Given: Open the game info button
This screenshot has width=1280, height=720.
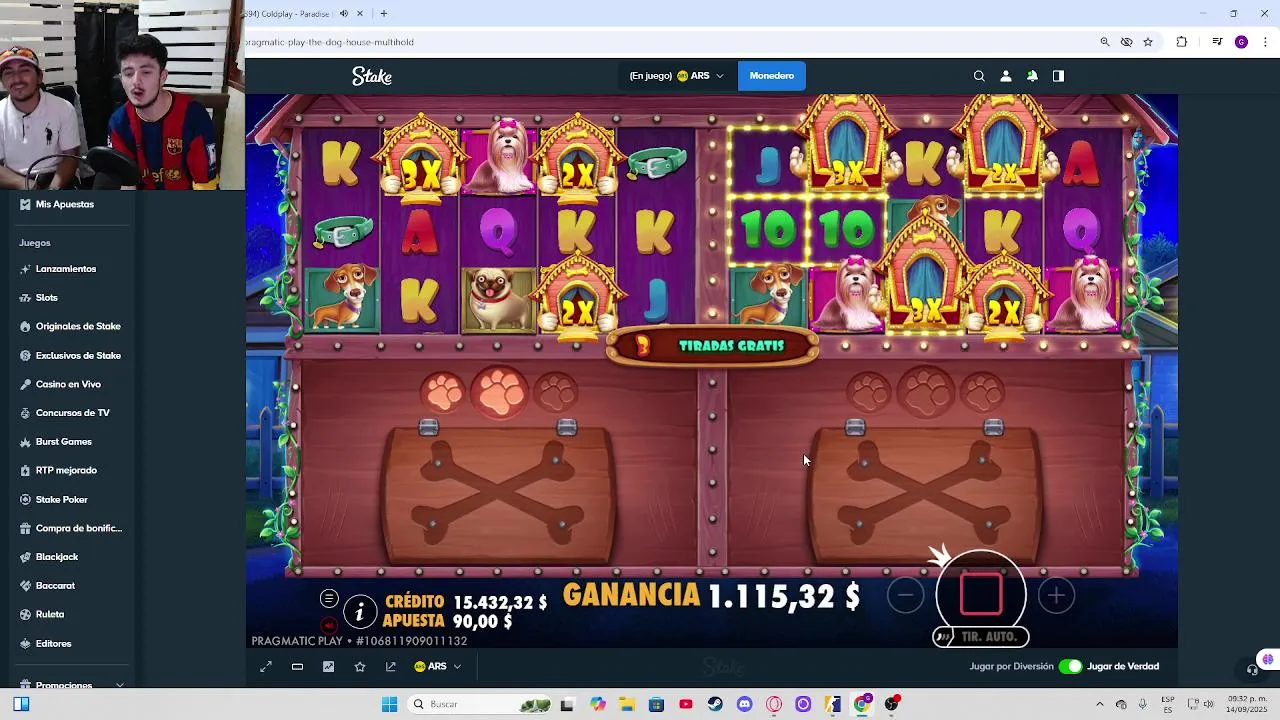Looking at the screenshot, I should (x=360, y=611).
